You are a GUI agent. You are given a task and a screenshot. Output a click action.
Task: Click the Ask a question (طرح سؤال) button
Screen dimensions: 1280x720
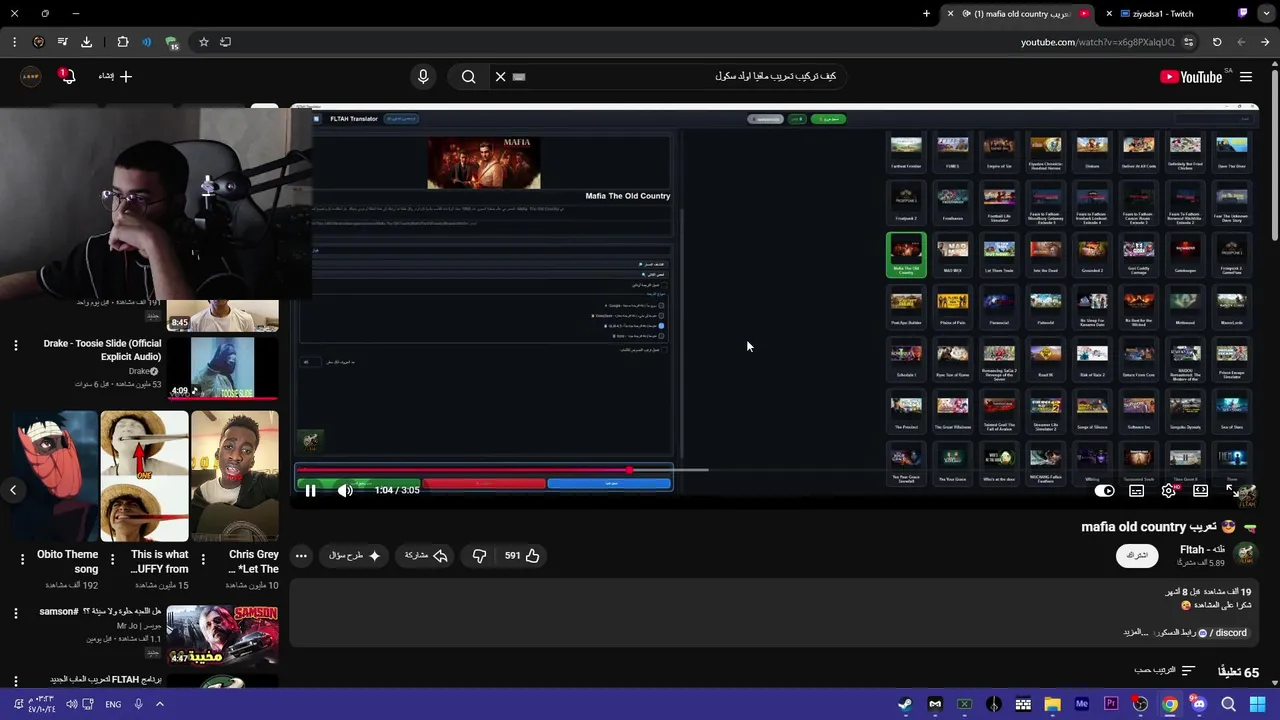pyautogui.click(x=355, y=555)
